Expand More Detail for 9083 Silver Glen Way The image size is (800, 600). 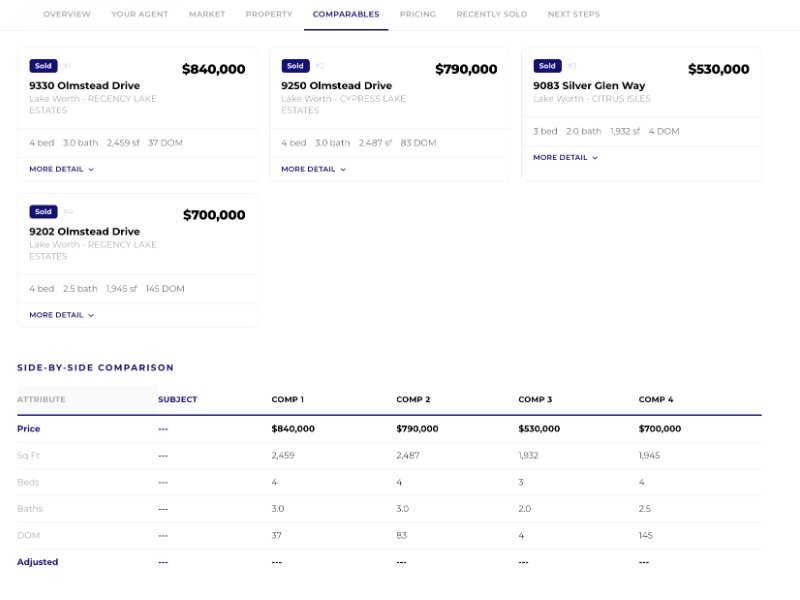(565, 158)
